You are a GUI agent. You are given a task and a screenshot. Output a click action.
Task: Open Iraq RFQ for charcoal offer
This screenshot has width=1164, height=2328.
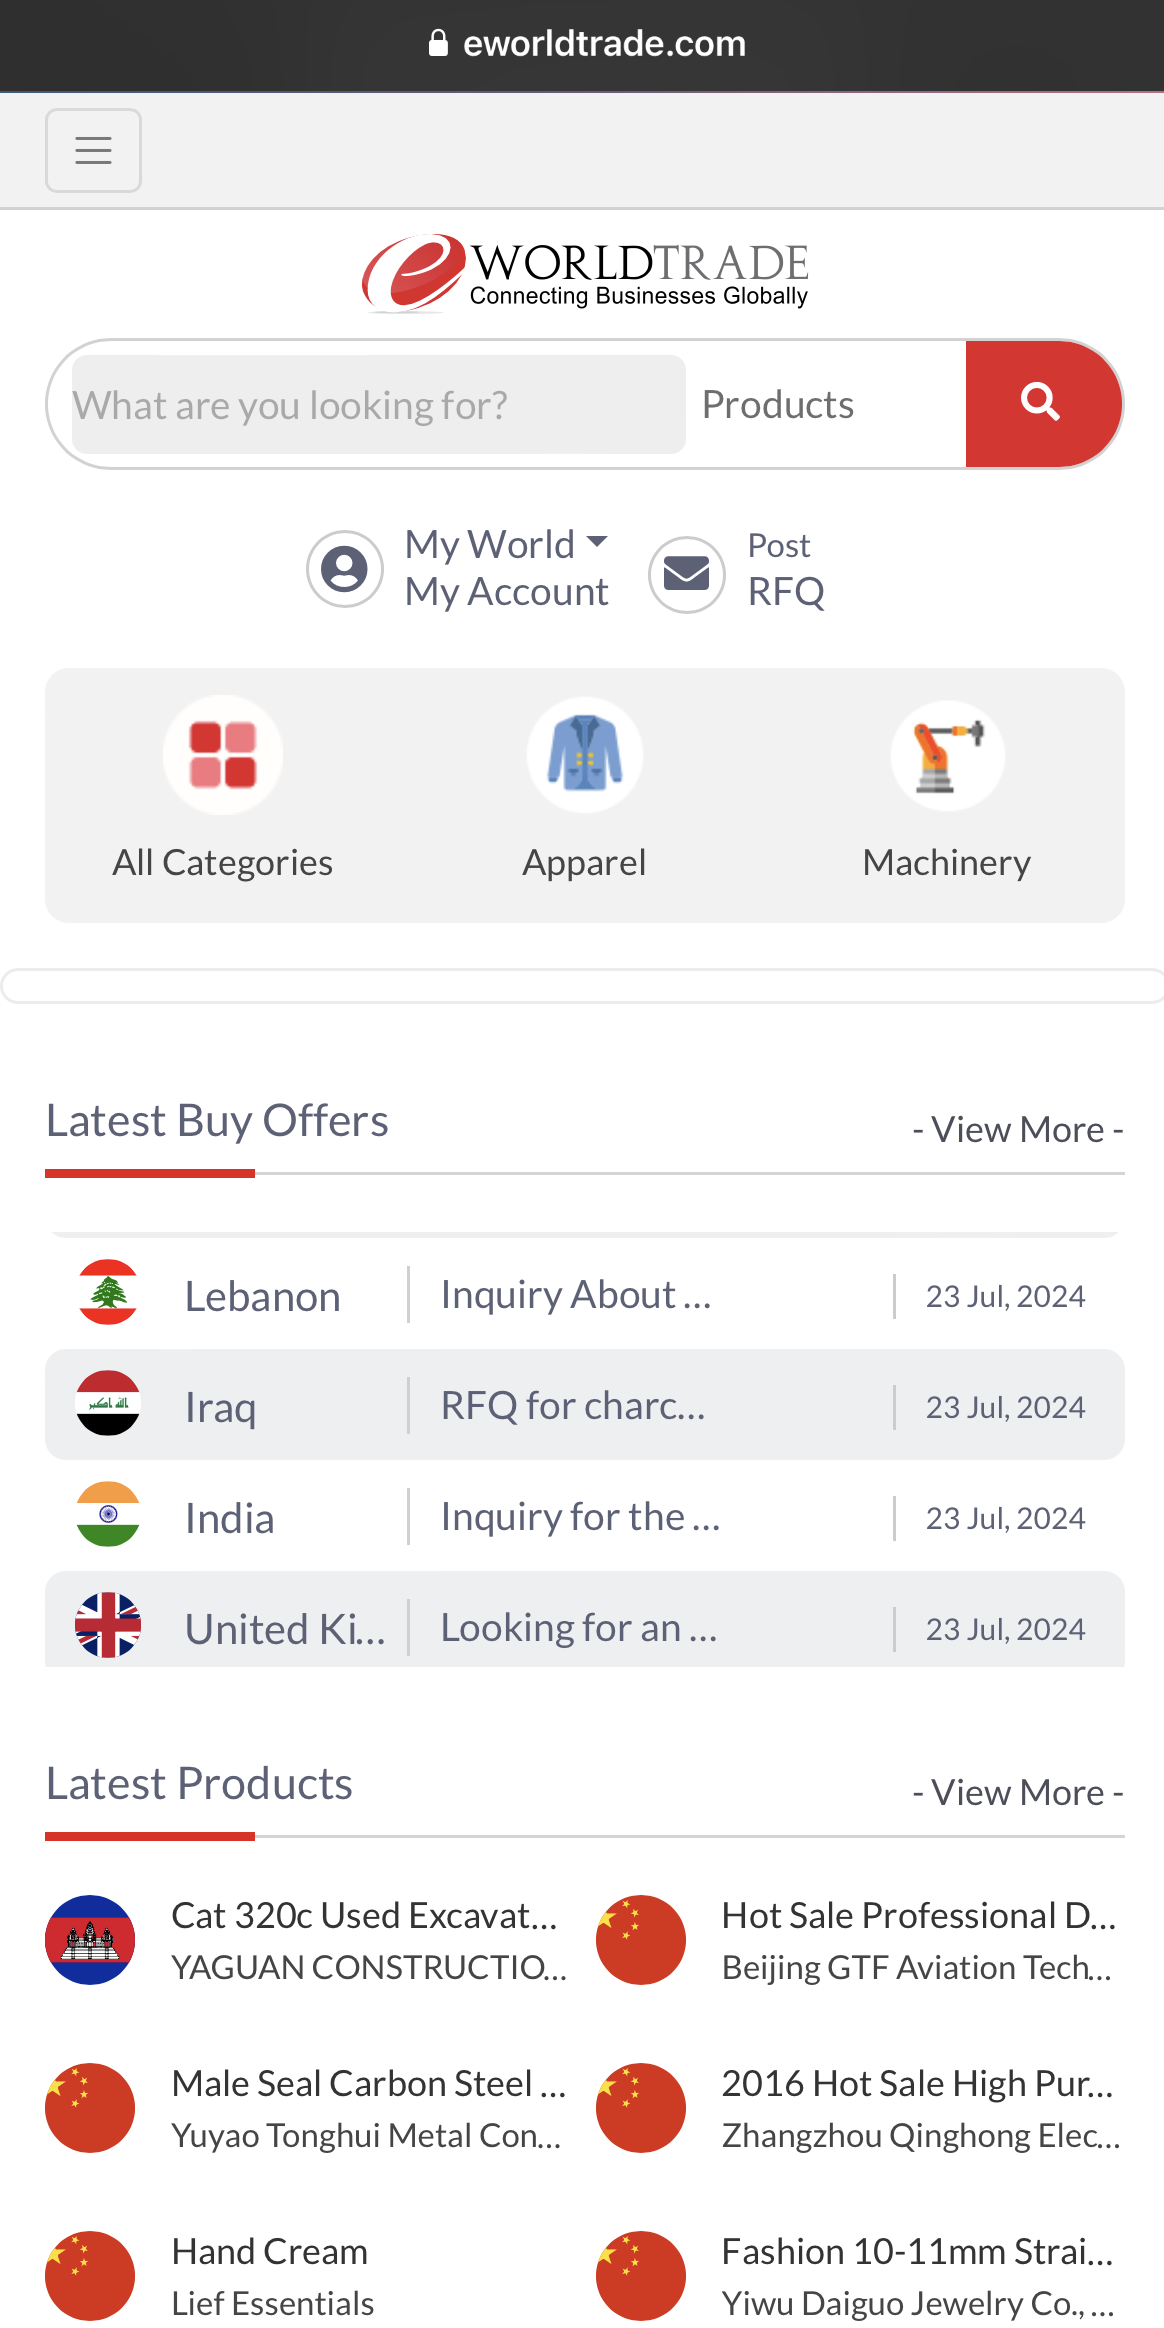coord(573,1406)
